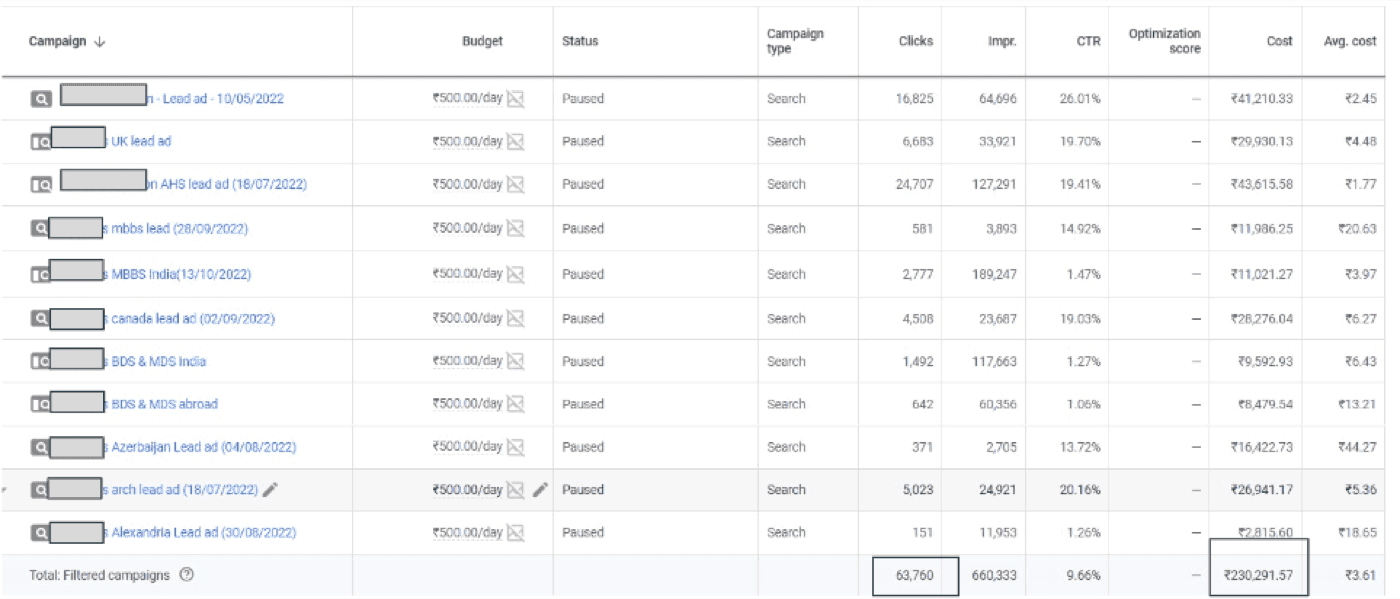Click the help icon next to Total: Filtered campaigns
The height and width of the screenshot is (599, 1400).
point(186,575)
